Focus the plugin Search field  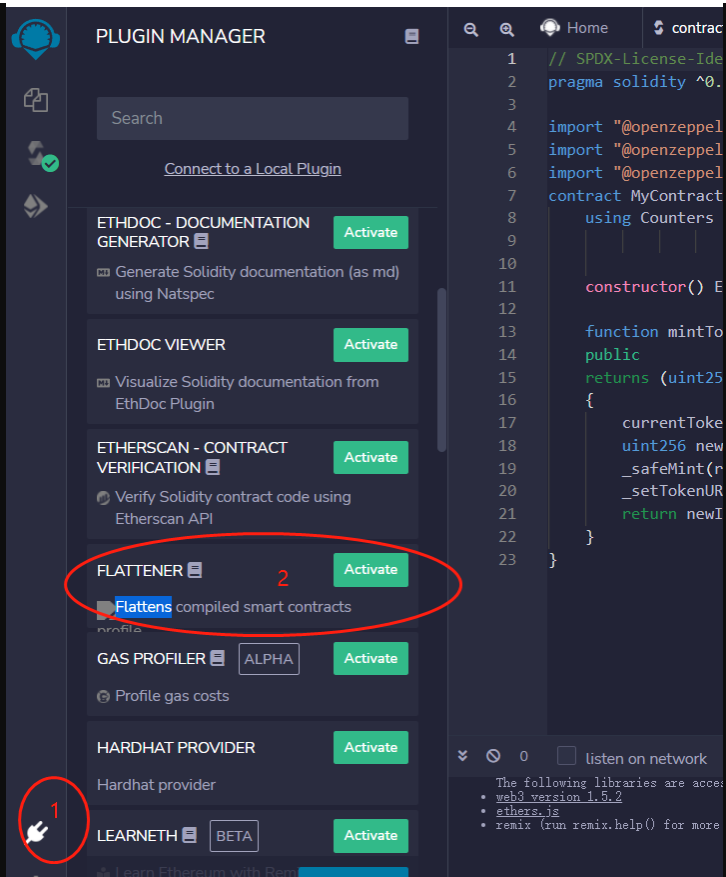pyautogui.click(x=252, y=119)
